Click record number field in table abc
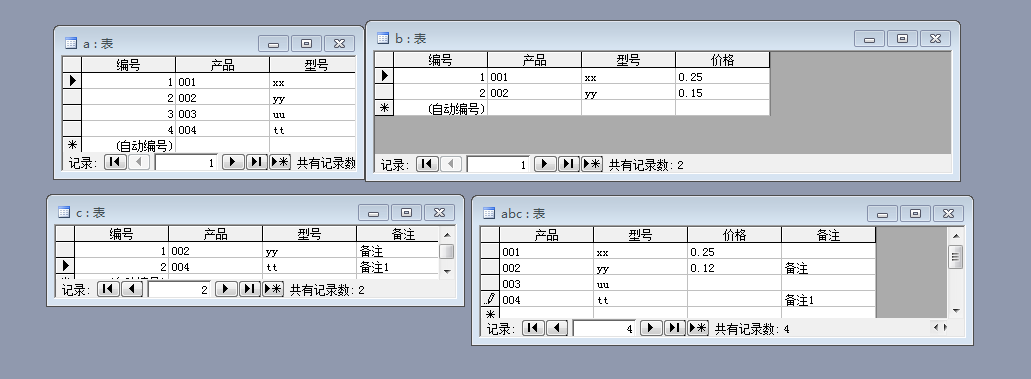1031x379 pixels. (x=604, y=328)
